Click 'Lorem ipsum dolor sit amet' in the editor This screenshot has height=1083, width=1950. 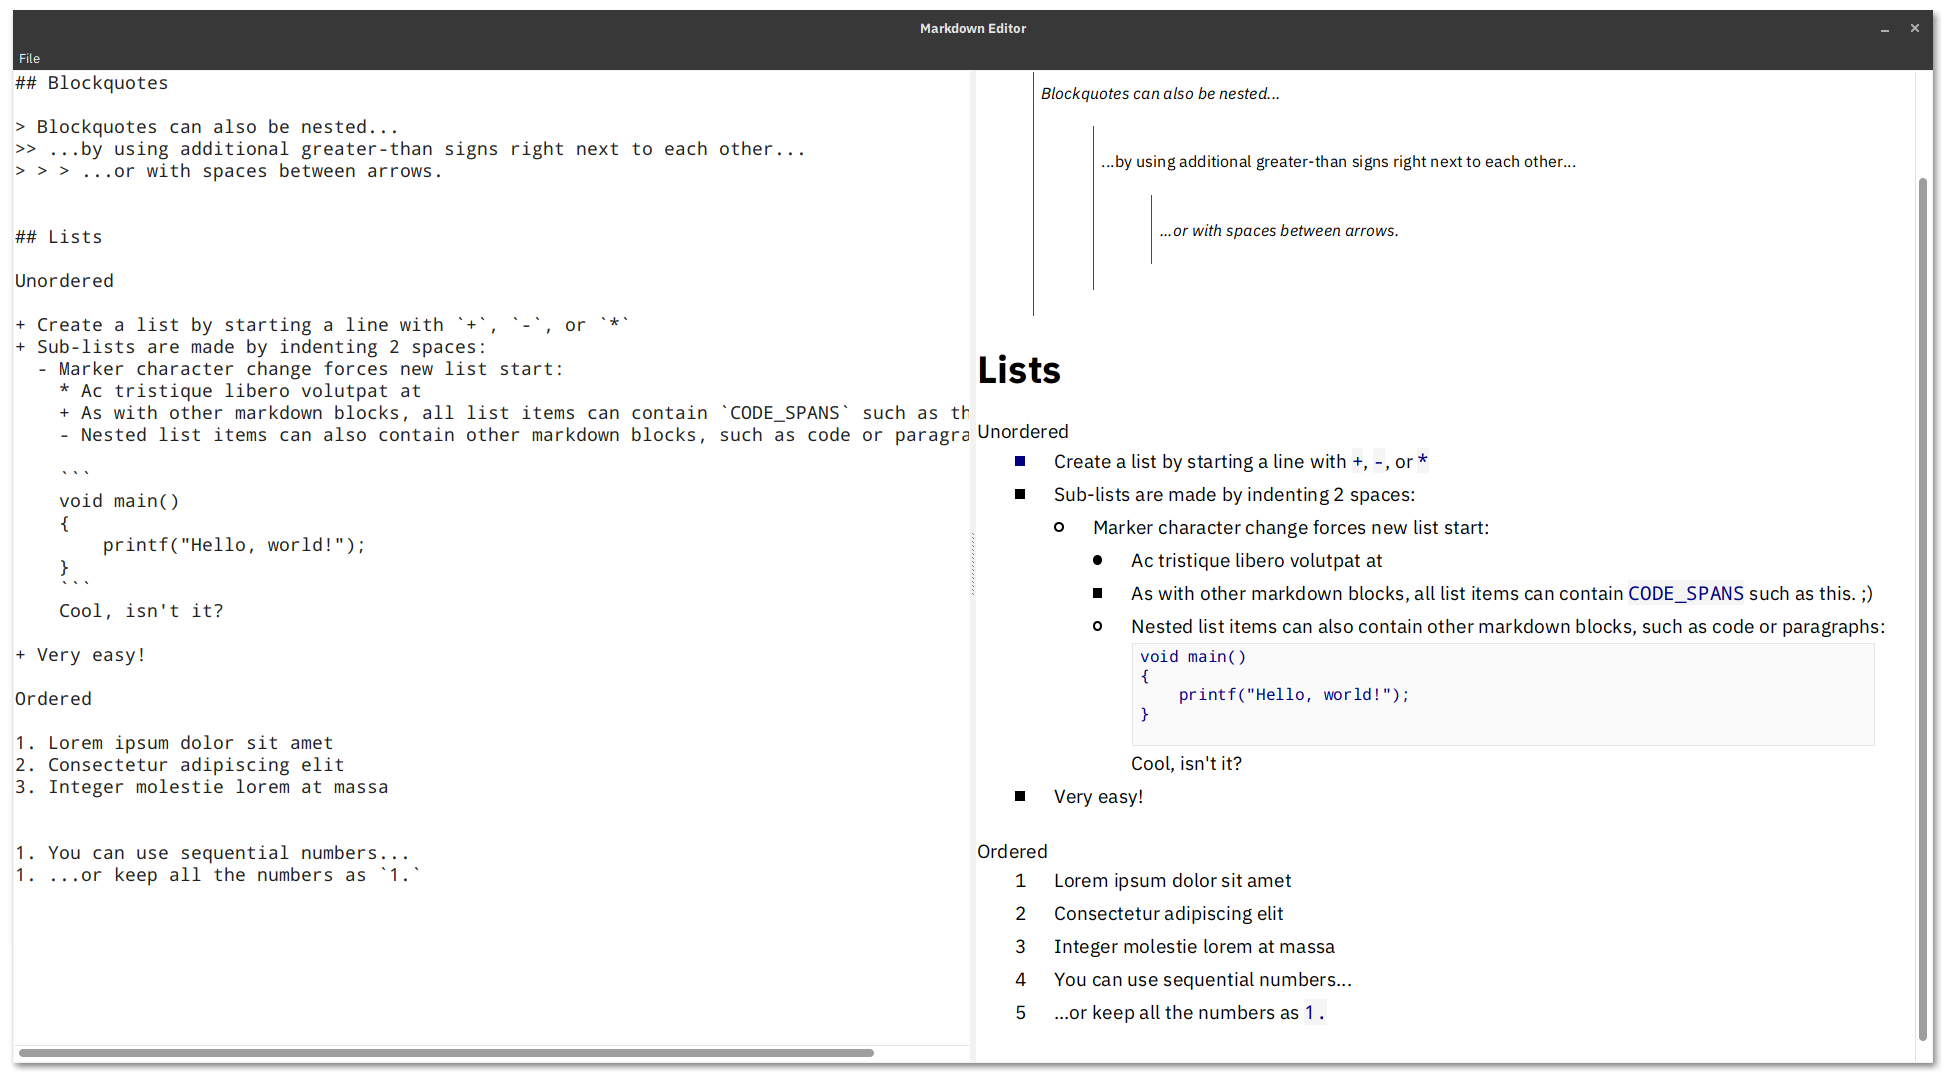[x=190, y=743]
